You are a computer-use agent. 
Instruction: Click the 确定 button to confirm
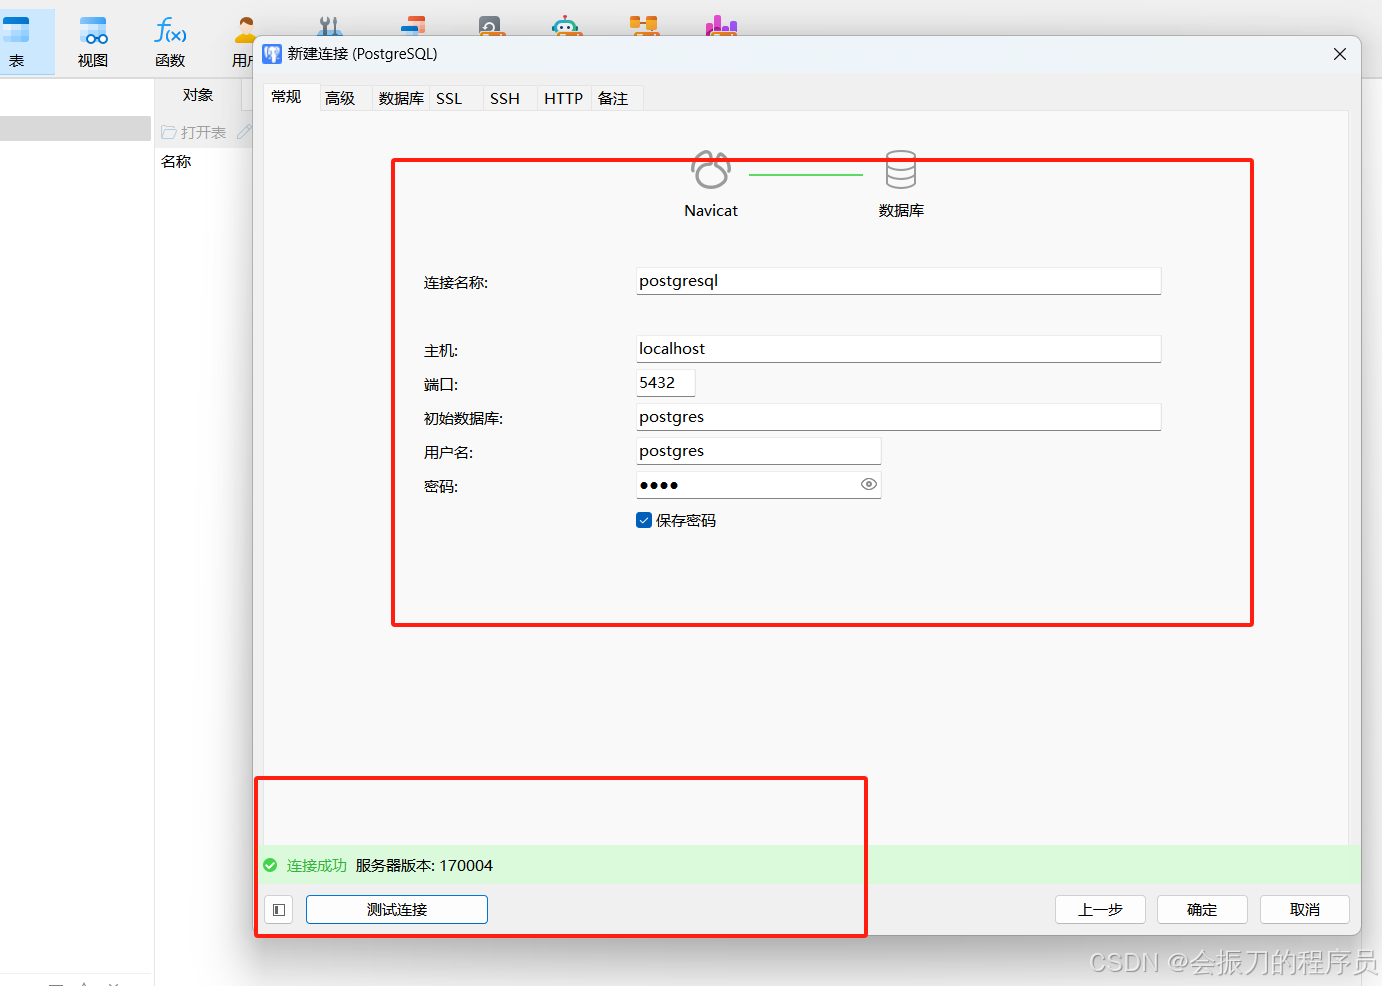pos(1202,909)
